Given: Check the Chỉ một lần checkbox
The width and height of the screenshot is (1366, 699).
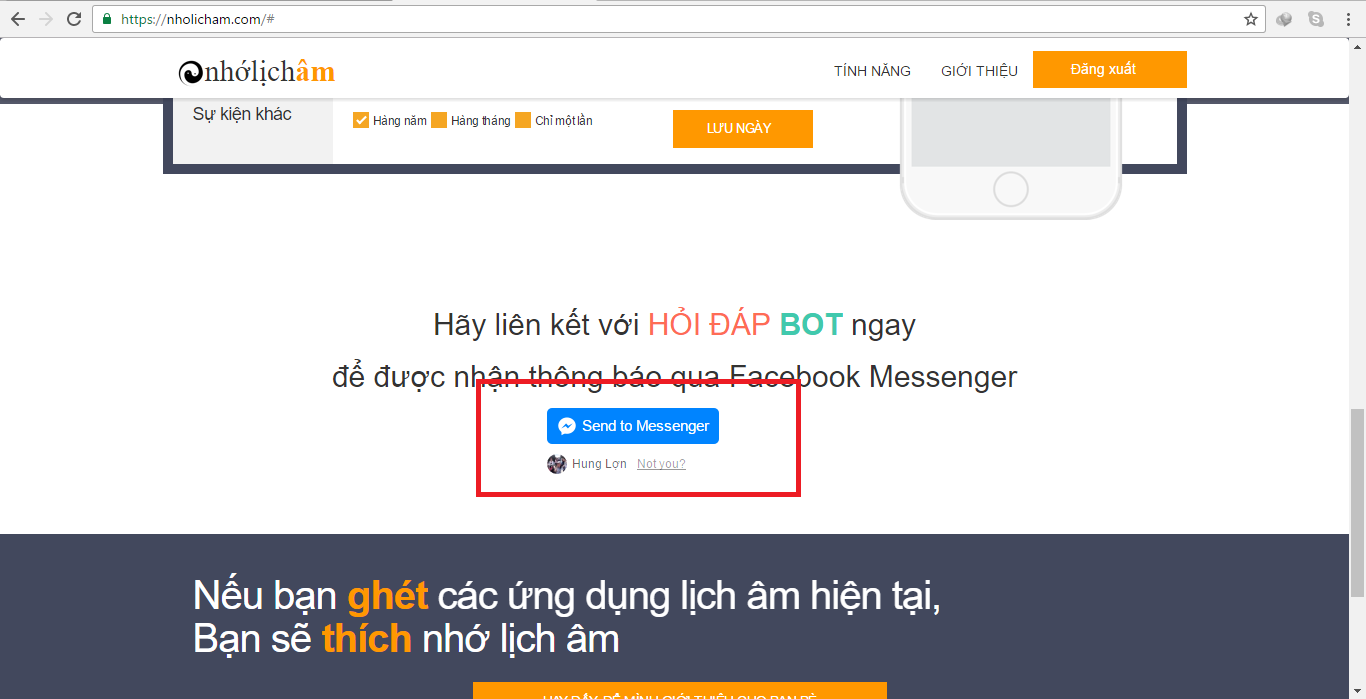Looking at the screenshot, I should (523, 120).
